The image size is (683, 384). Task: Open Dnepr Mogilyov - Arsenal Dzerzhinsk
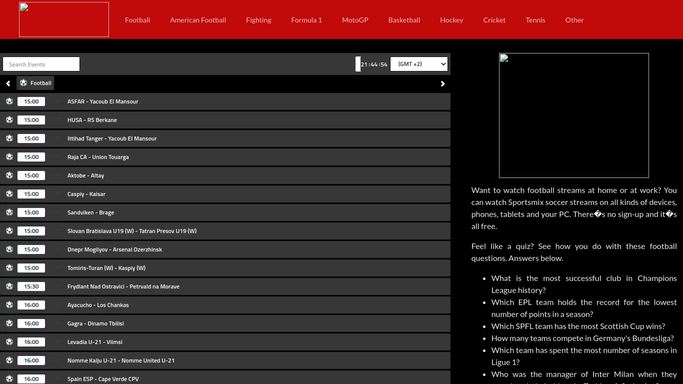pyautogui.click(x=115, y=249)
